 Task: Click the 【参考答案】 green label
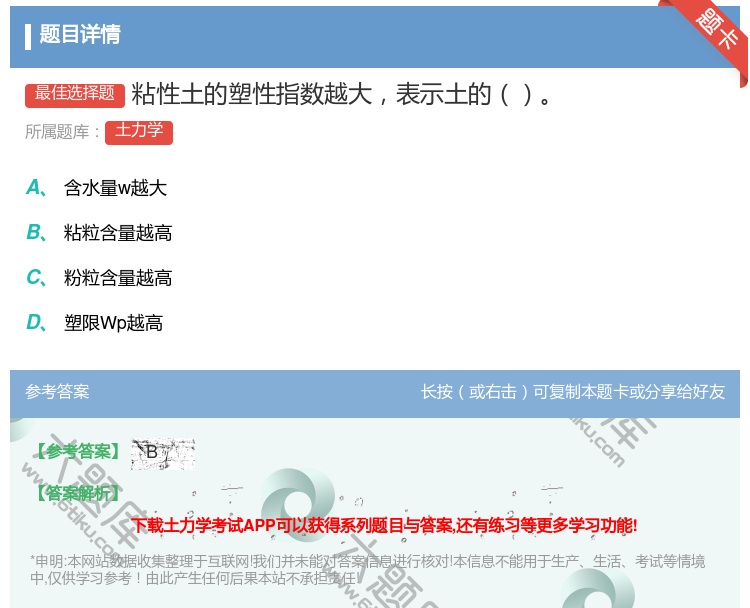click(78, 451)
